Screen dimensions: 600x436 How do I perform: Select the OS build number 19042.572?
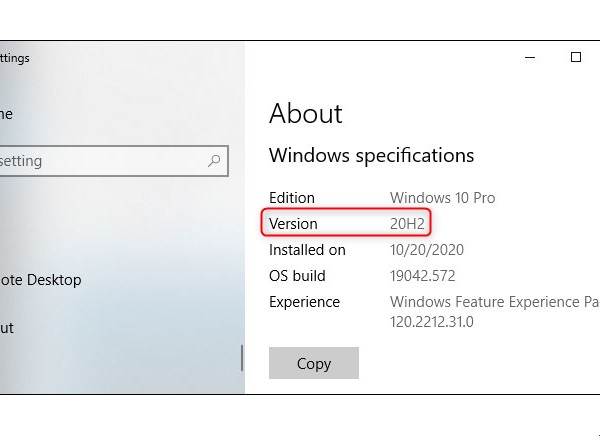tap(425, 276)
